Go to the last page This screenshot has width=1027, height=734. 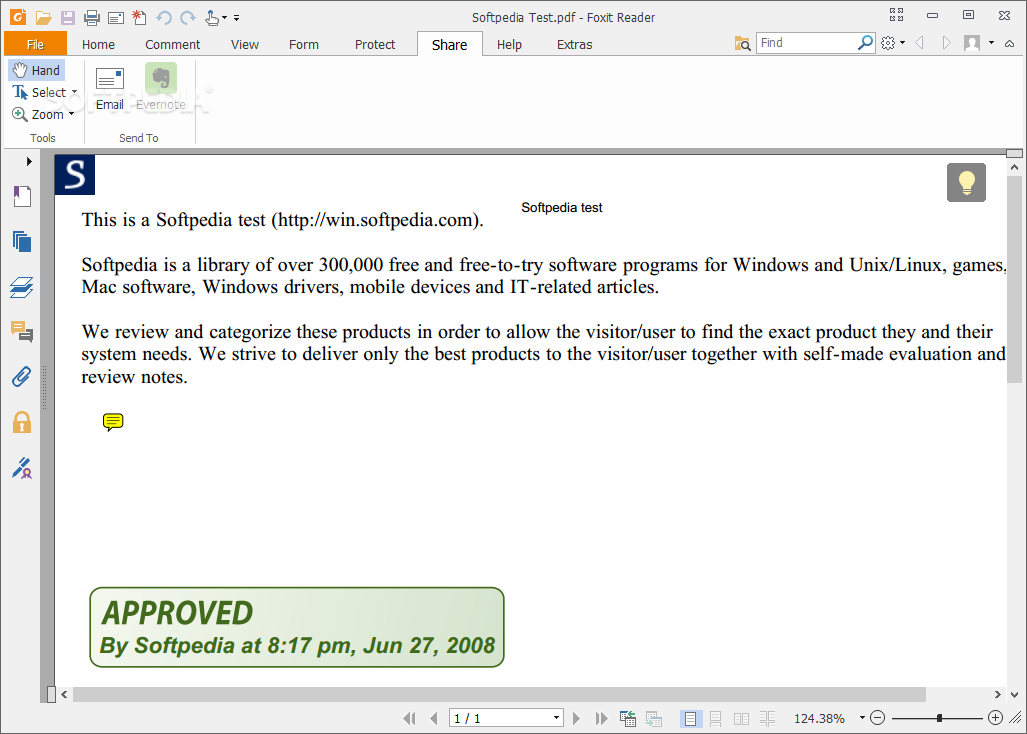[x=601, y=718]
